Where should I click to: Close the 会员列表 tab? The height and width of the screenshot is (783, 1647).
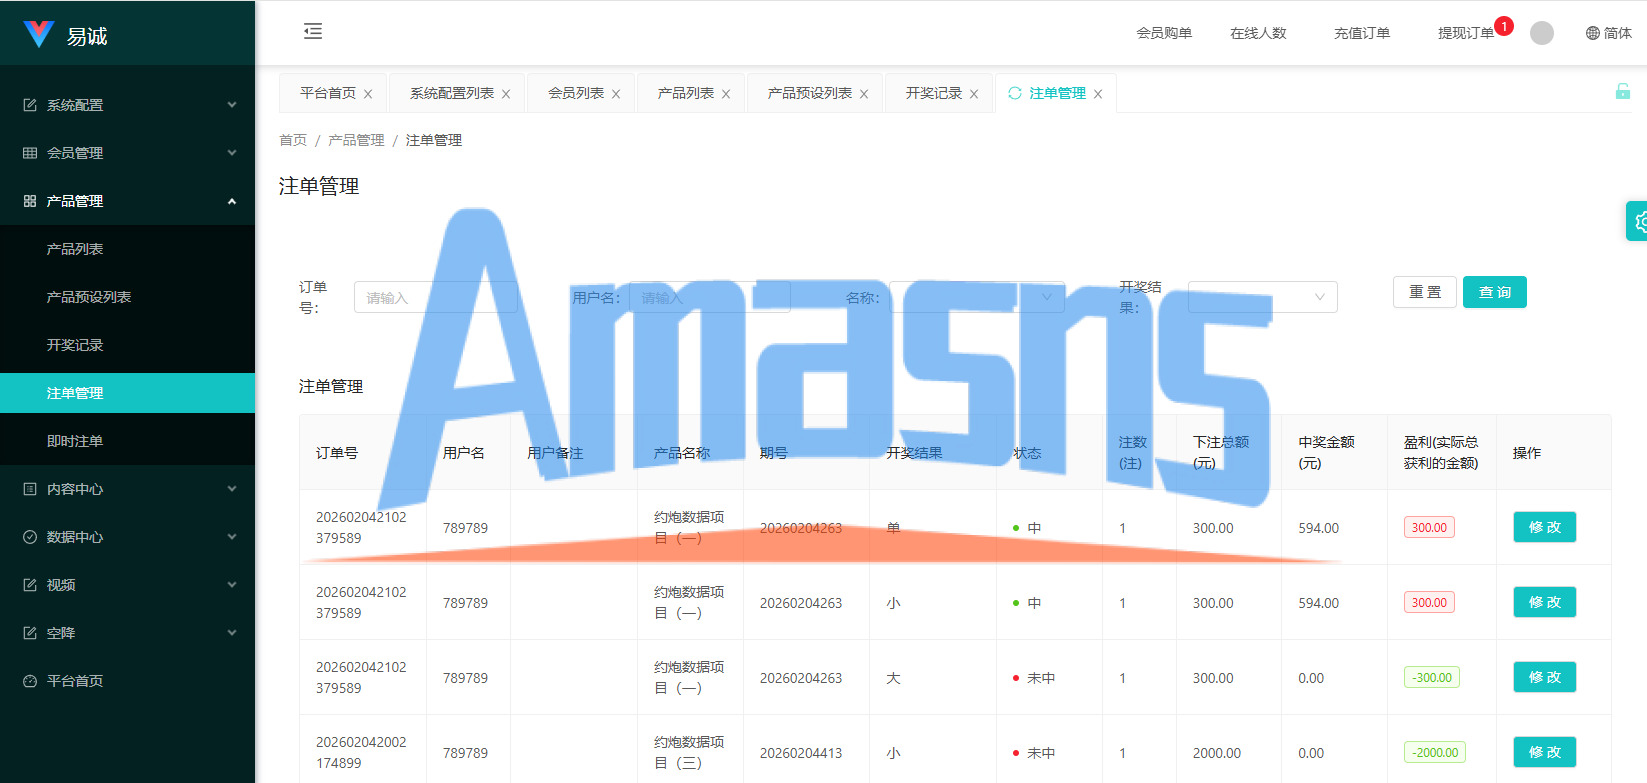pyautogui.click(x=616, y=94)
